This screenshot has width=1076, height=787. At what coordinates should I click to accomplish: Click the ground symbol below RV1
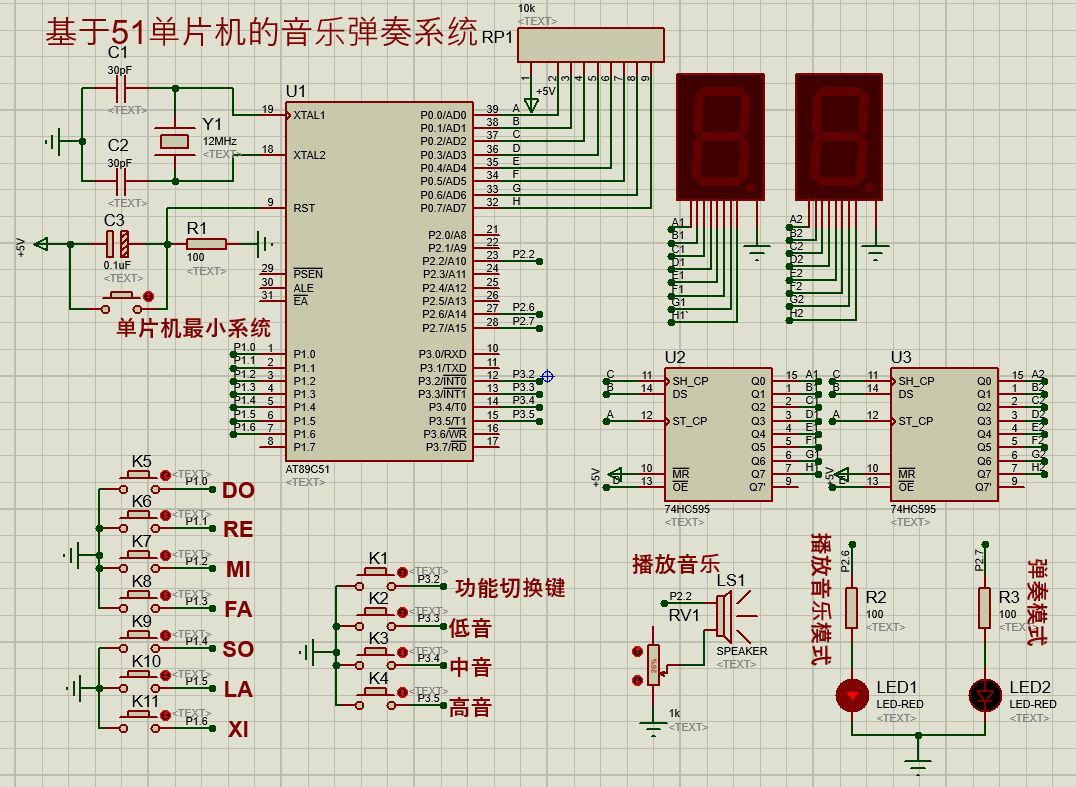pyautogui.click(x=653, y=729)
